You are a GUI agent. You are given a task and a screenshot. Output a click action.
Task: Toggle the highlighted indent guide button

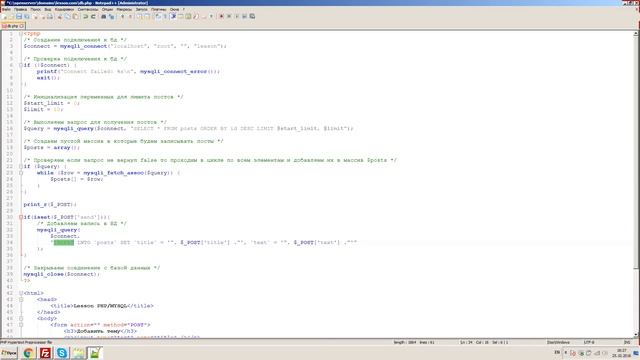[x=173, y=16]
